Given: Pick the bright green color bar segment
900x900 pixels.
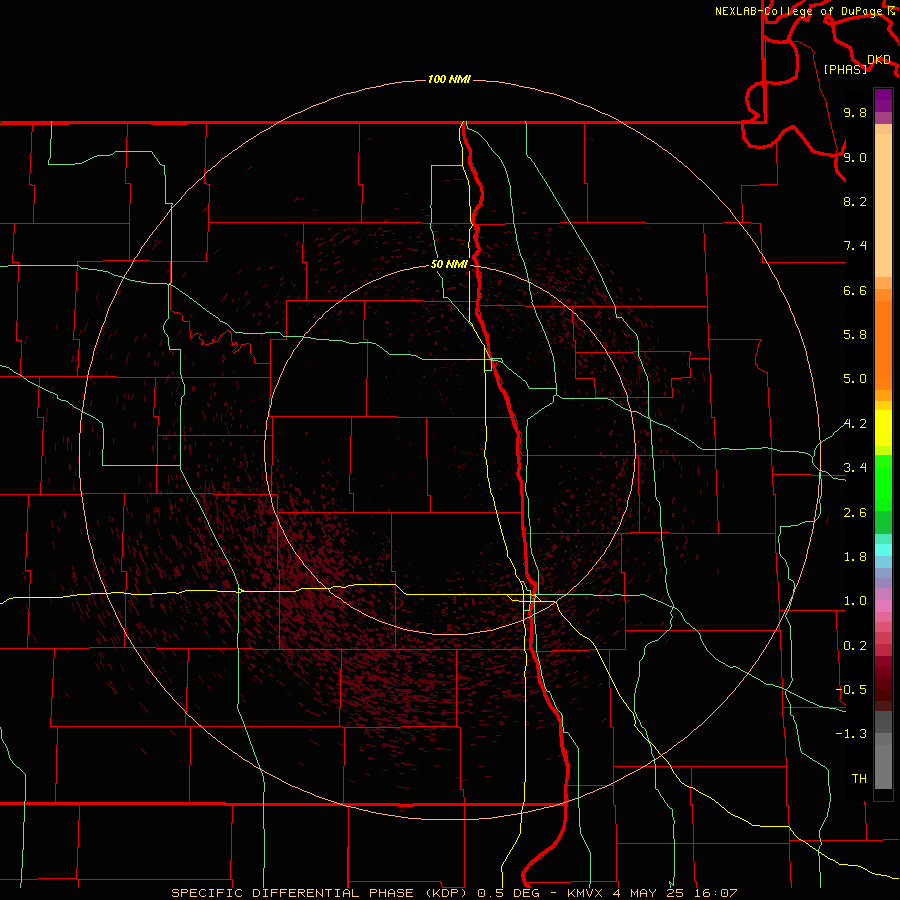Looking at the screenshot, I should (883, 483).
